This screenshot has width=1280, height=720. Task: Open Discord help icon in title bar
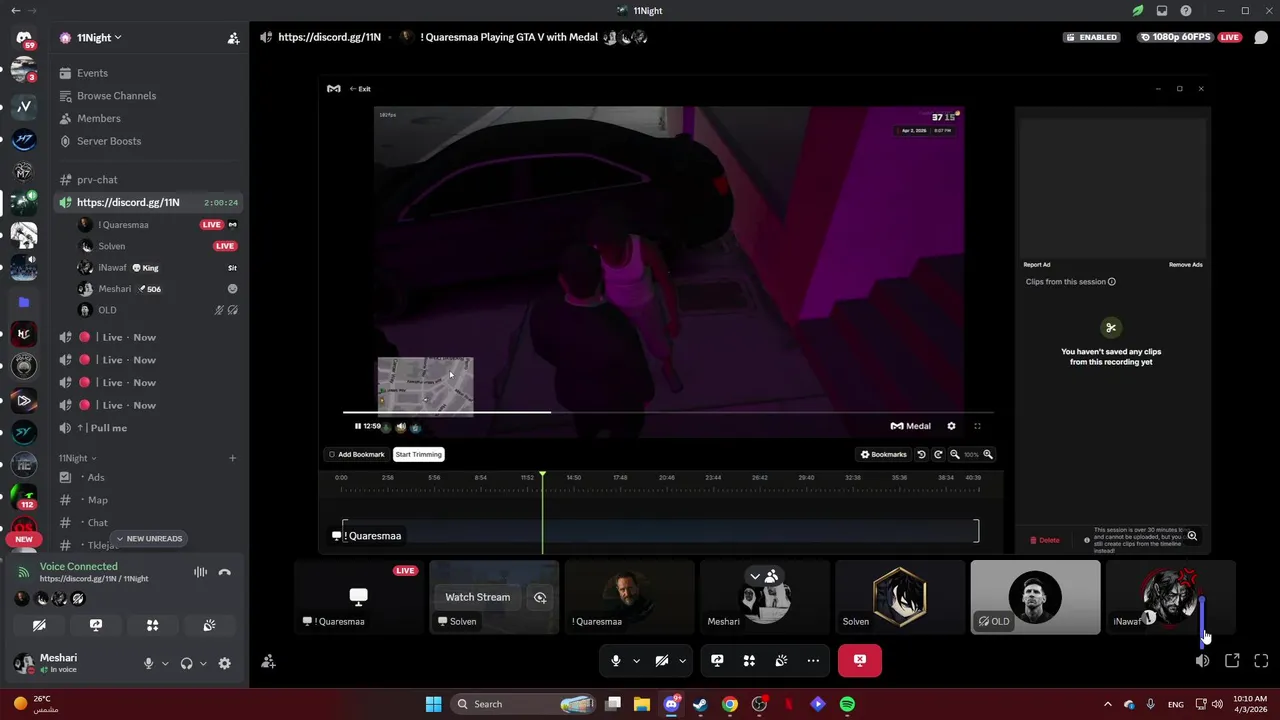click(1187, 11)
